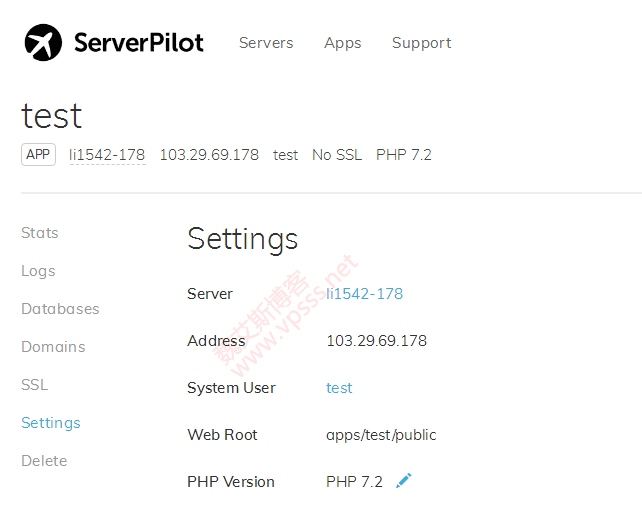
Task: Open the SSL sidebar section
Action: point(34,385)
